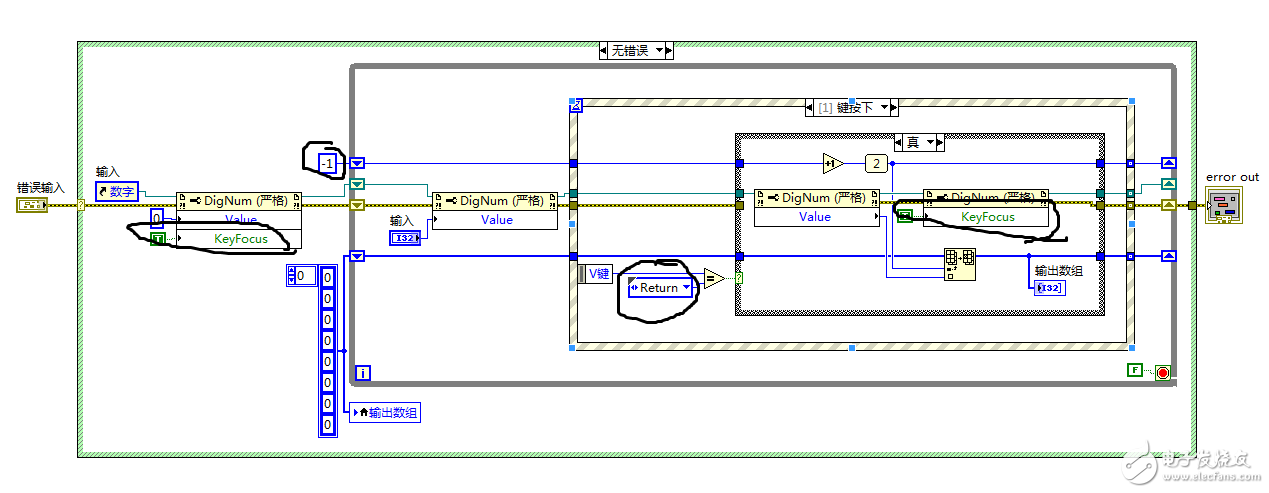Click the shift register wired to -1 constant
Image resolution: width=1269 pixels, height=493 pixels.
point(357,163)
